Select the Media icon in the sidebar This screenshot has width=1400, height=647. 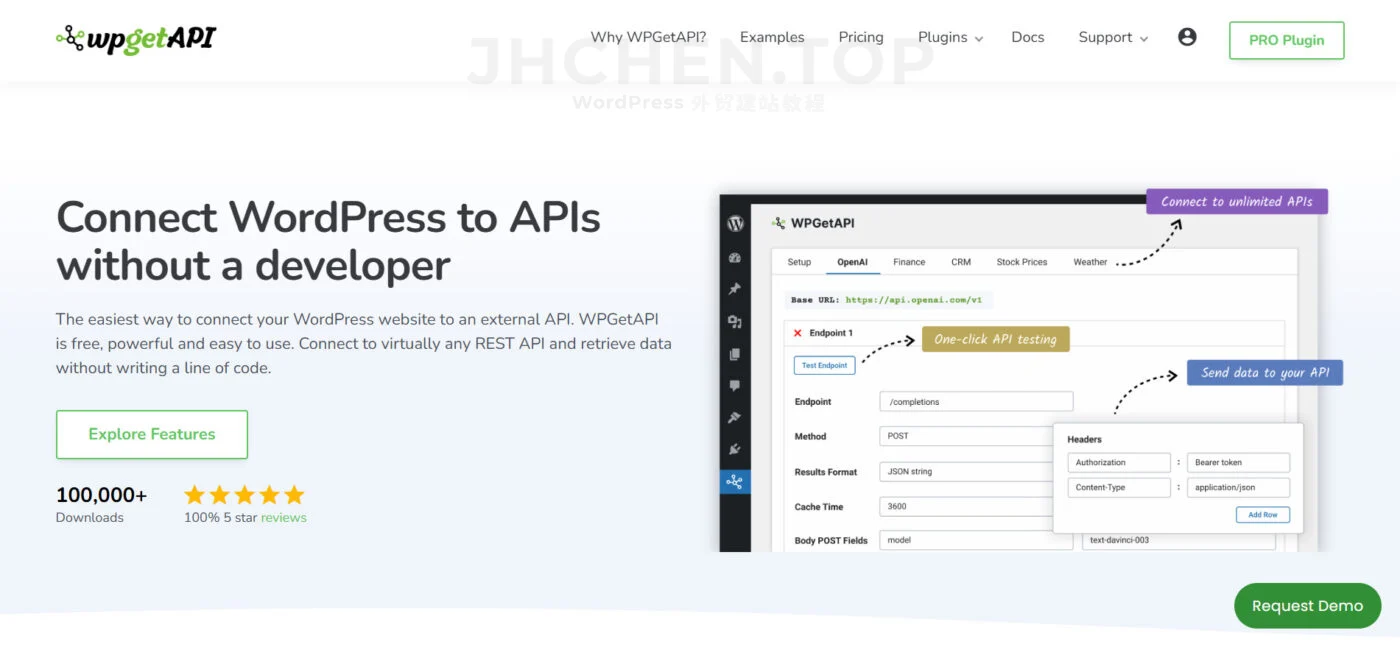coord(735,322)
